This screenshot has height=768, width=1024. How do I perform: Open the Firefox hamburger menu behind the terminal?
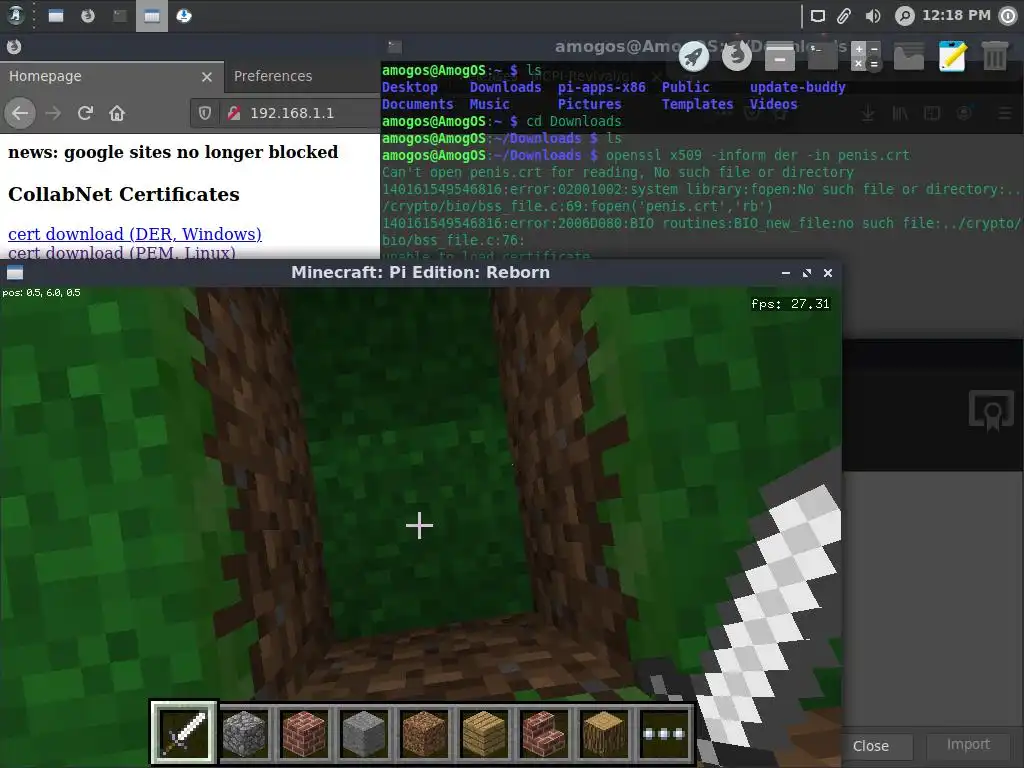1006,114
